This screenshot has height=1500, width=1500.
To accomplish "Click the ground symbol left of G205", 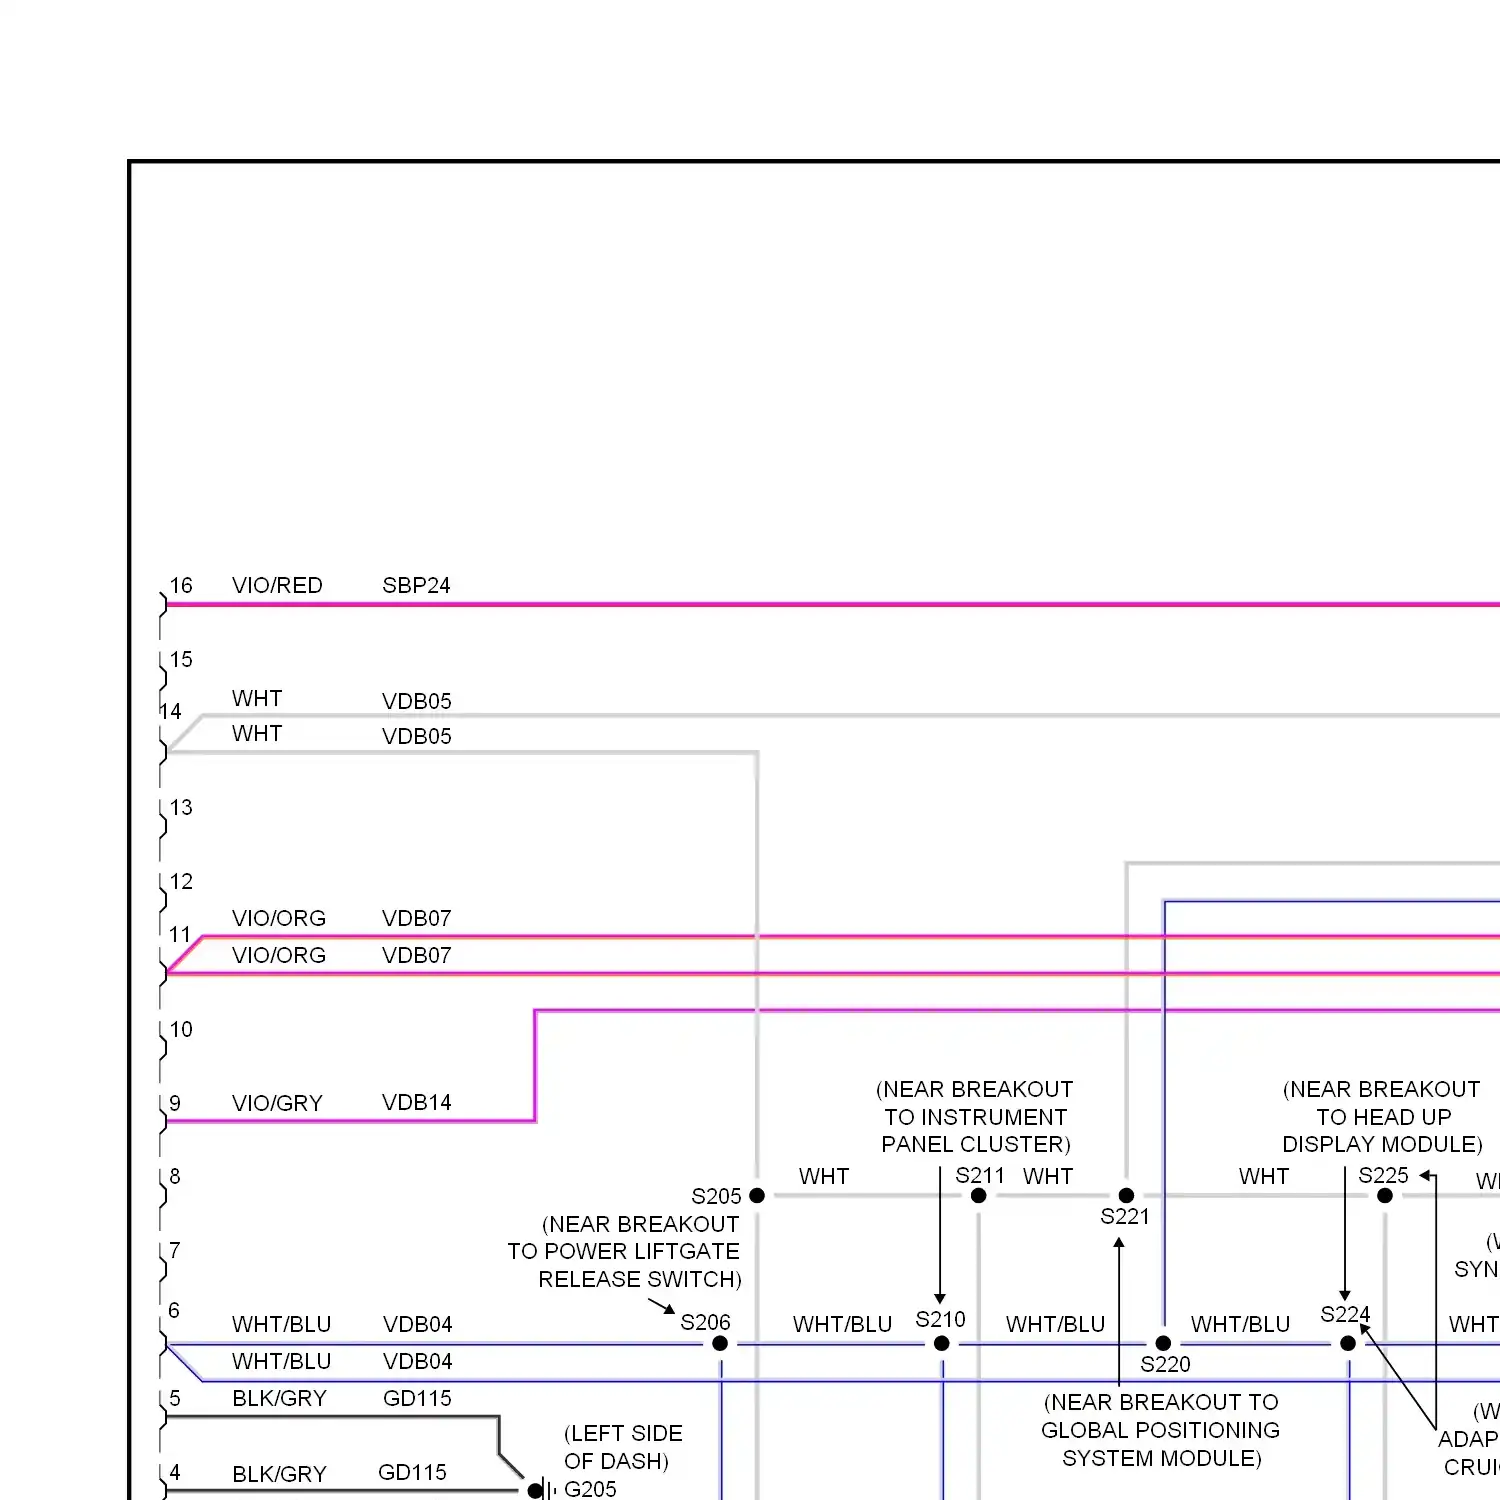I will 541,1490.
